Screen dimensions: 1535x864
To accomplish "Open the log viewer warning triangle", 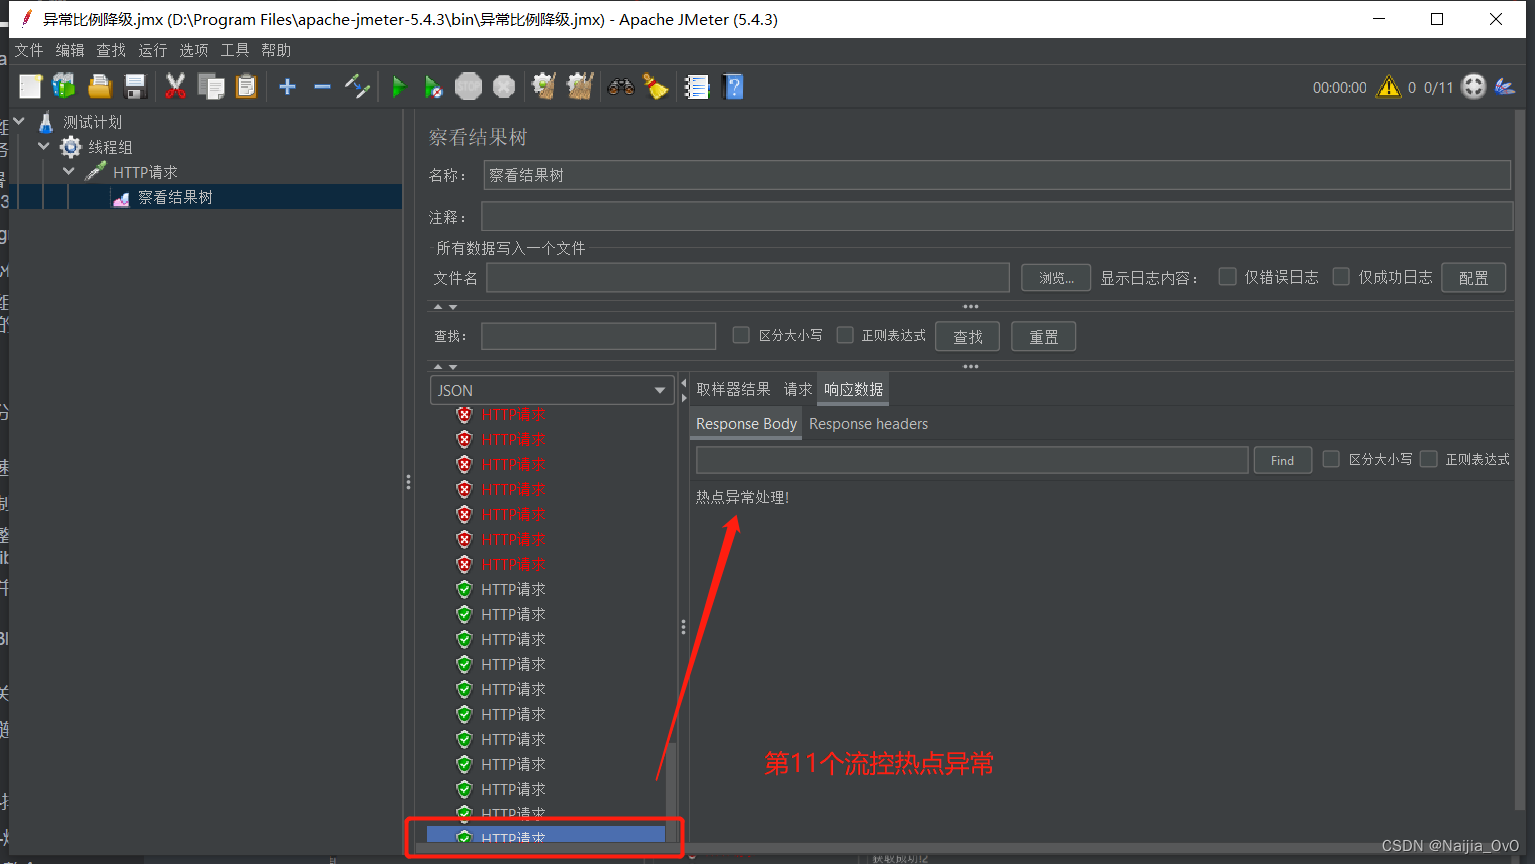I will pos(1389,87).
